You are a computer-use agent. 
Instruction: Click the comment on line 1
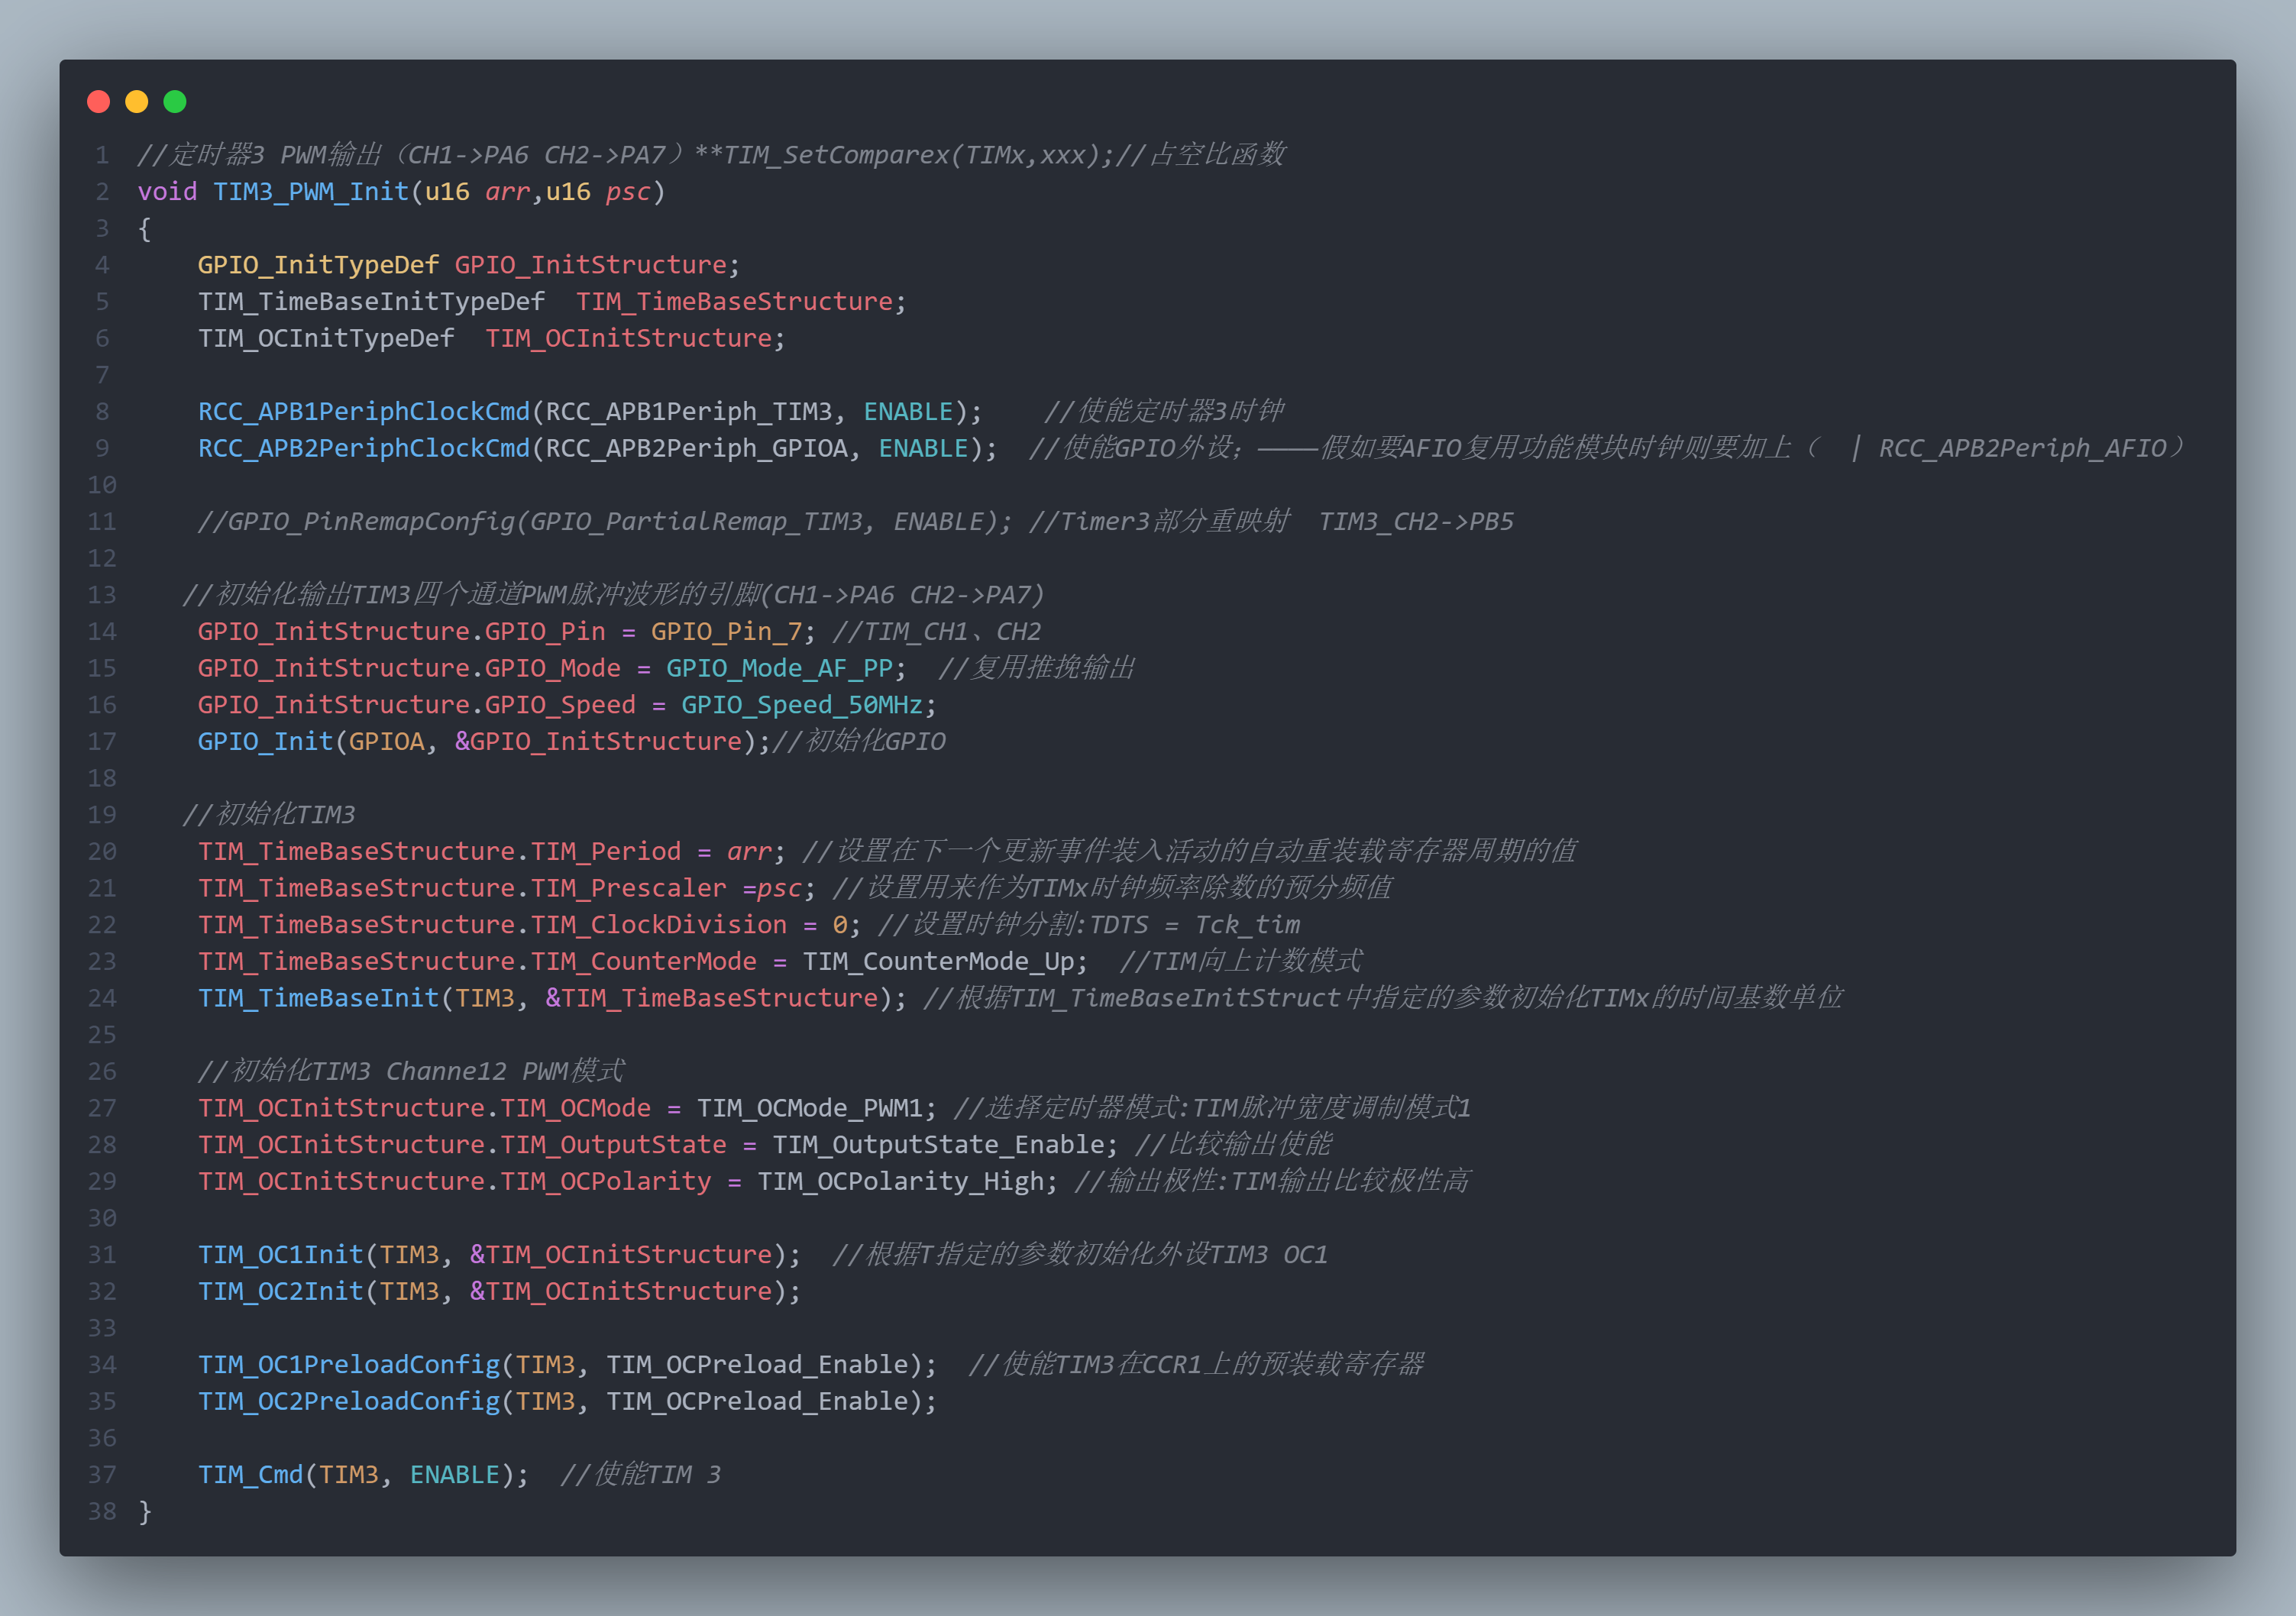pos(711,155)
